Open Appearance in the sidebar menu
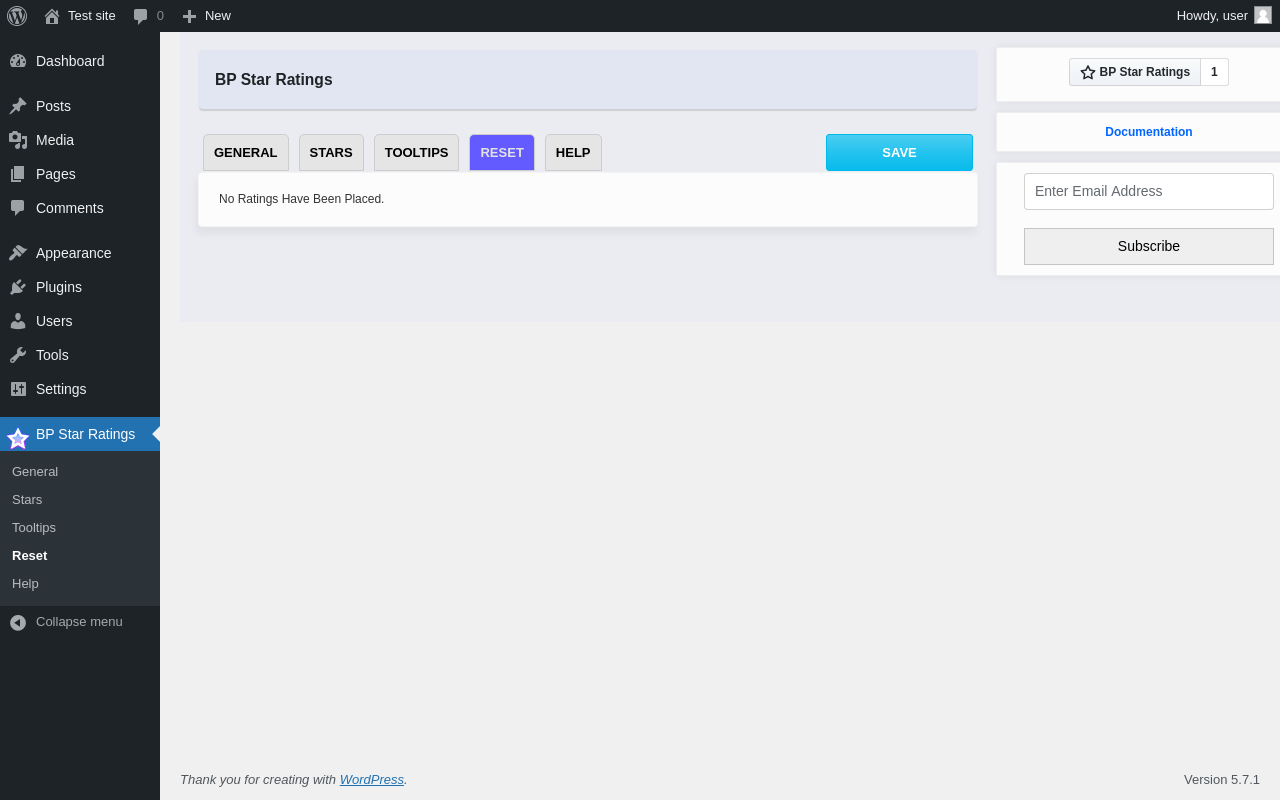1280x800 pixels. point(80,253)
